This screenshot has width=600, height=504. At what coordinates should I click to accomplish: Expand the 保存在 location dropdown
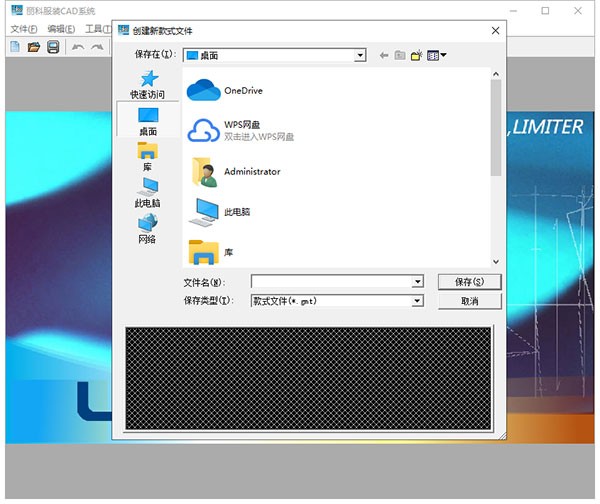click(x=360, y=55)
